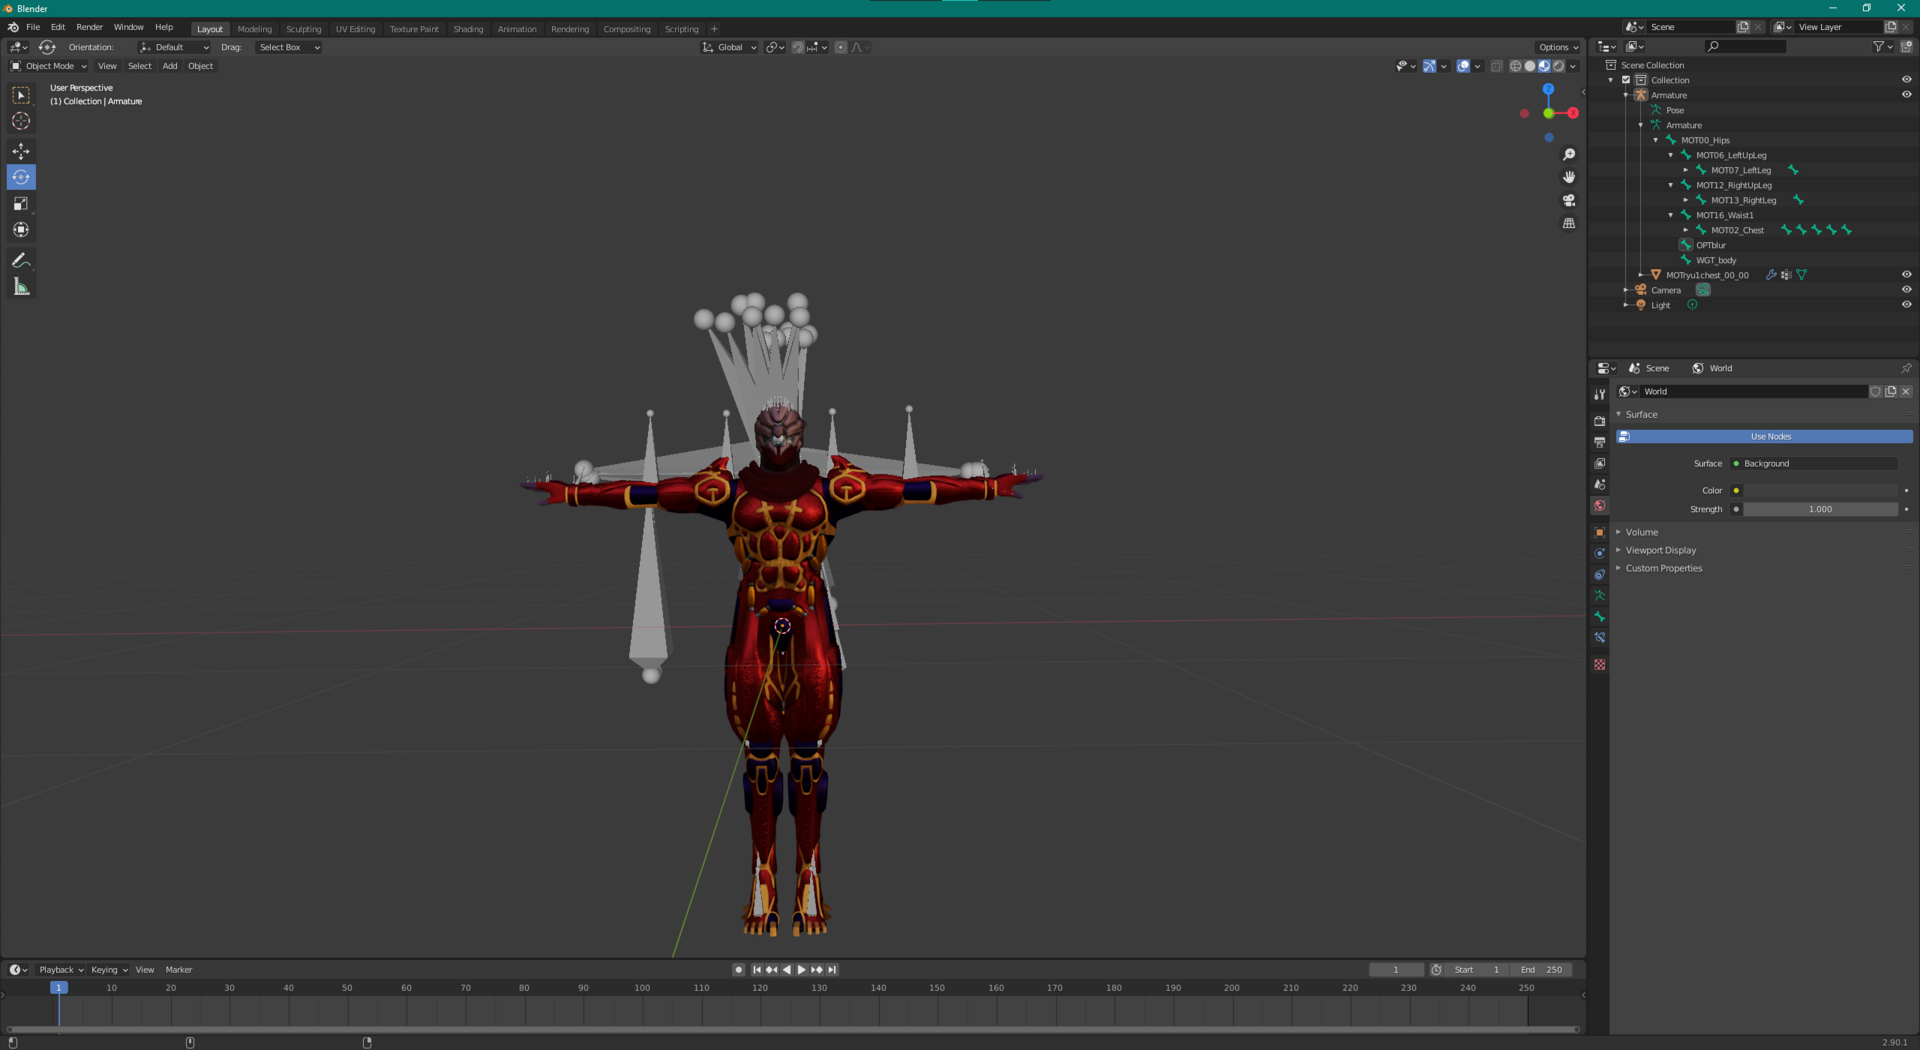Click the pan view hand icon

click(1569, 177)
